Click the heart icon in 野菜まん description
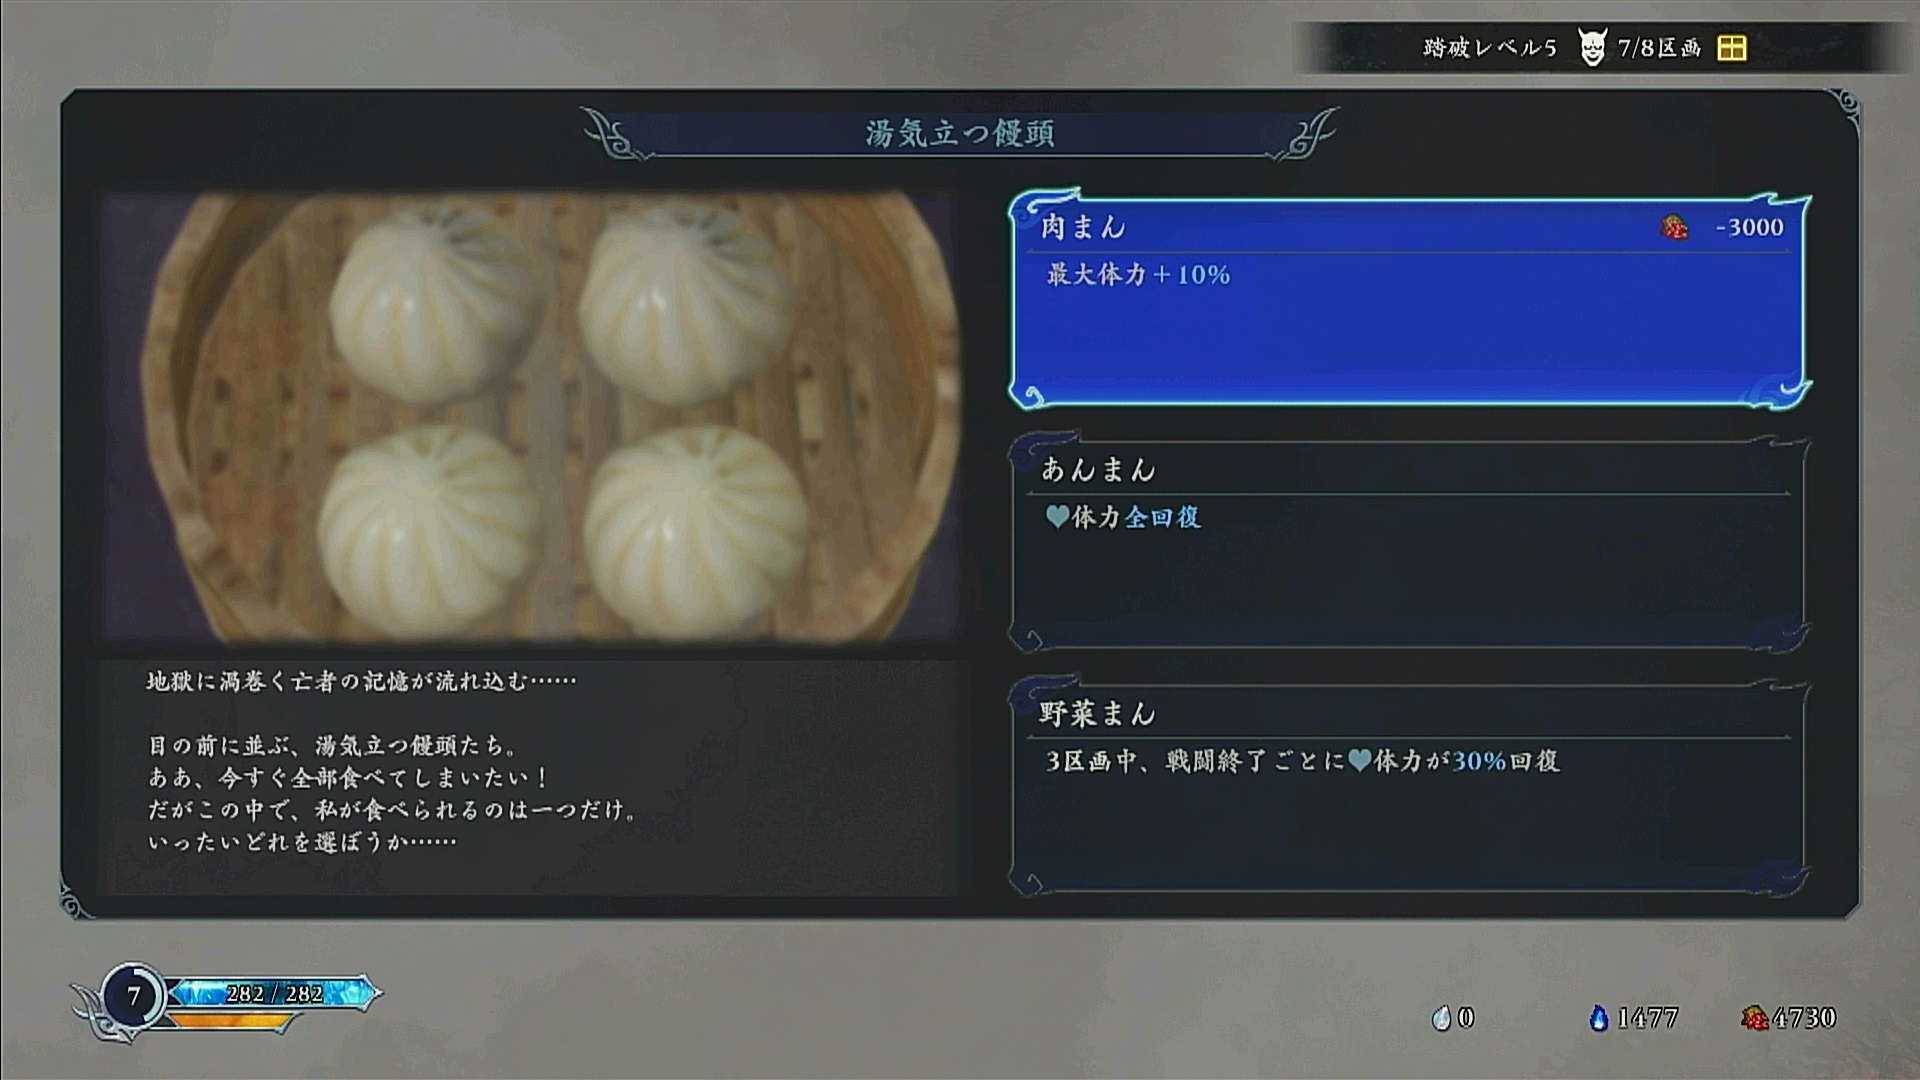This screenshot has width=1920, height=1080. pyautogui.click(x=1359, y=761)
